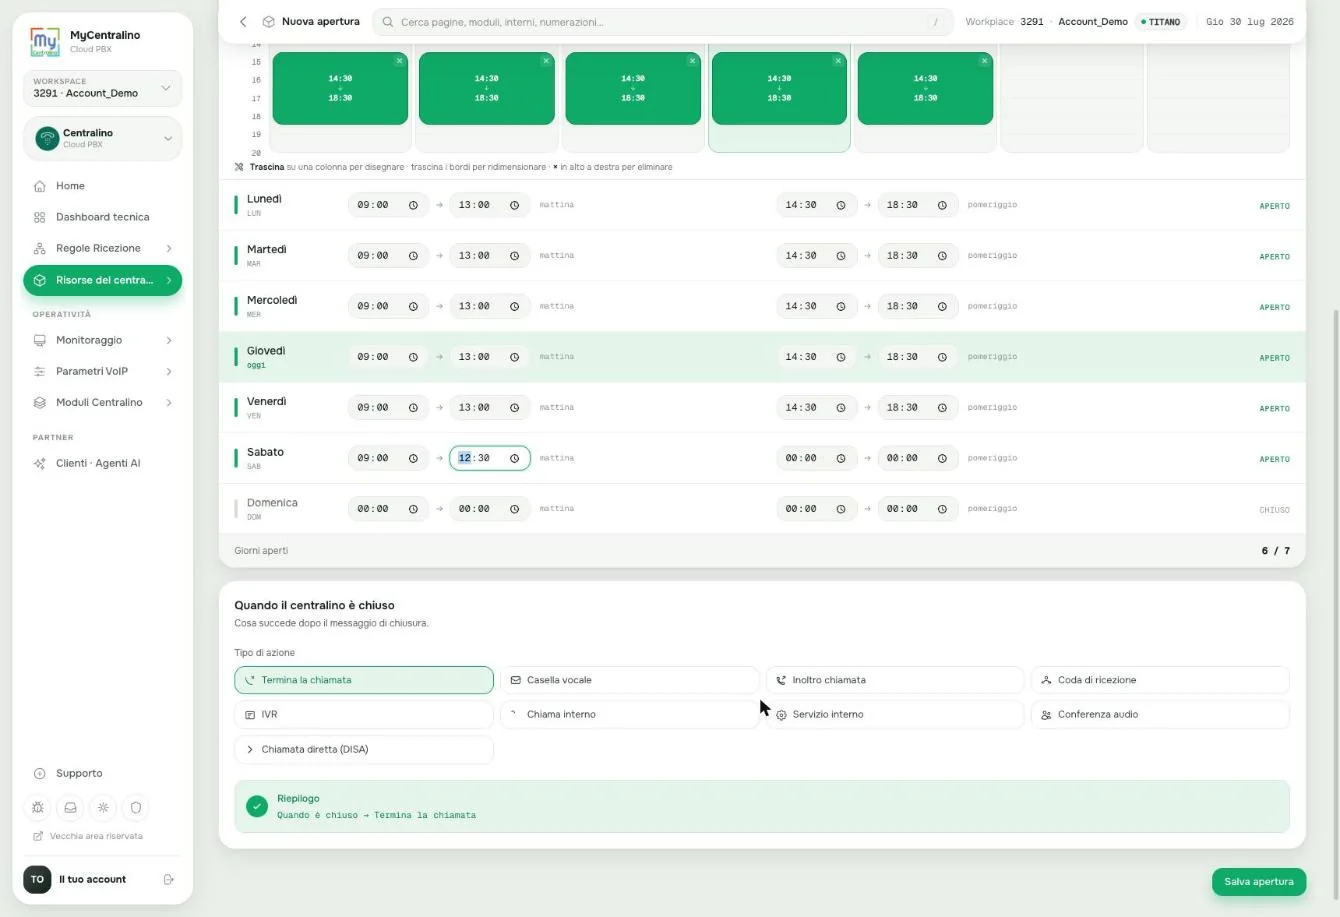Viewport: 1340px width, 917px height.
Task: Select Chiama interno action
Action: coord(630,715)
